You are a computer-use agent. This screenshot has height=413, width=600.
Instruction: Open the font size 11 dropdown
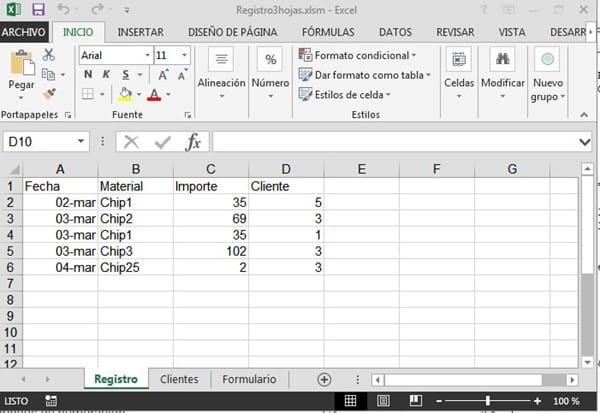tap(184, 56)
